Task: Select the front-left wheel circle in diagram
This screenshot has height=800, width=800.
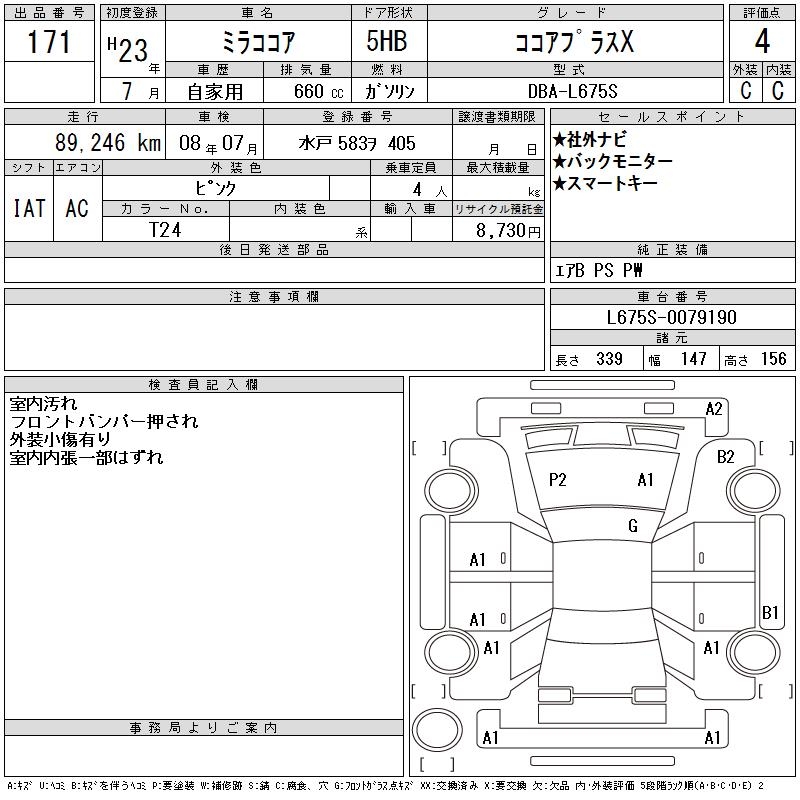Action: click(x=450, y=491)
